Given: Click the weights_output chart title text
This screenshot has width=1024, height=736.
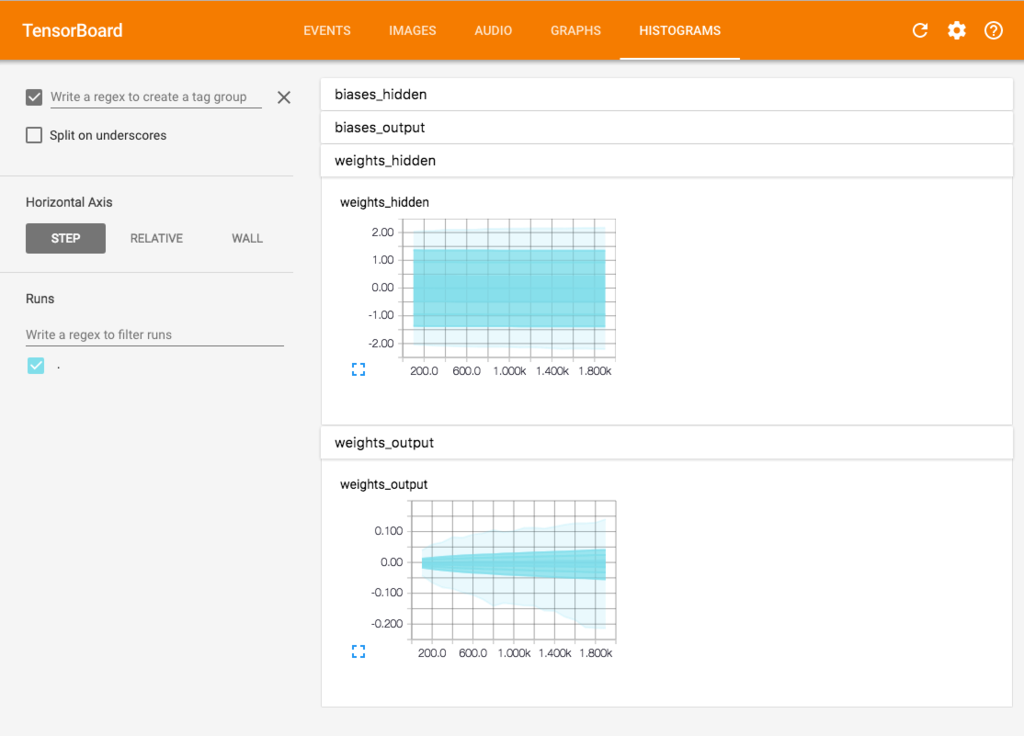Looking at the screenshot, I should (x=384, y=485).
